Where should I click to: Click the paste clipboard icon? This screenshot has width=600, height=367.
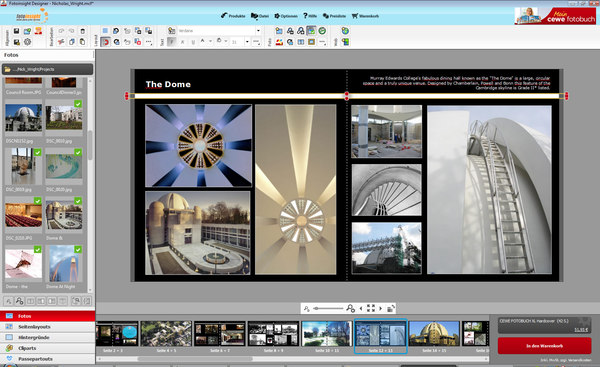pos(83,42)
